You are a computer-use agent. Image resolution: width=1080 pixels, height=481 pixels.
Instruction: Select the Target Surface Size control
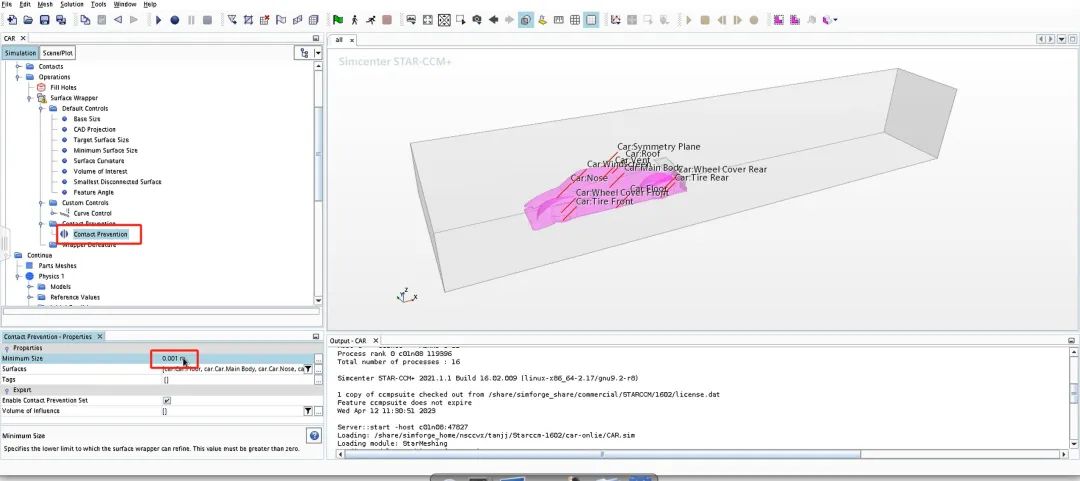click(101, 140)
